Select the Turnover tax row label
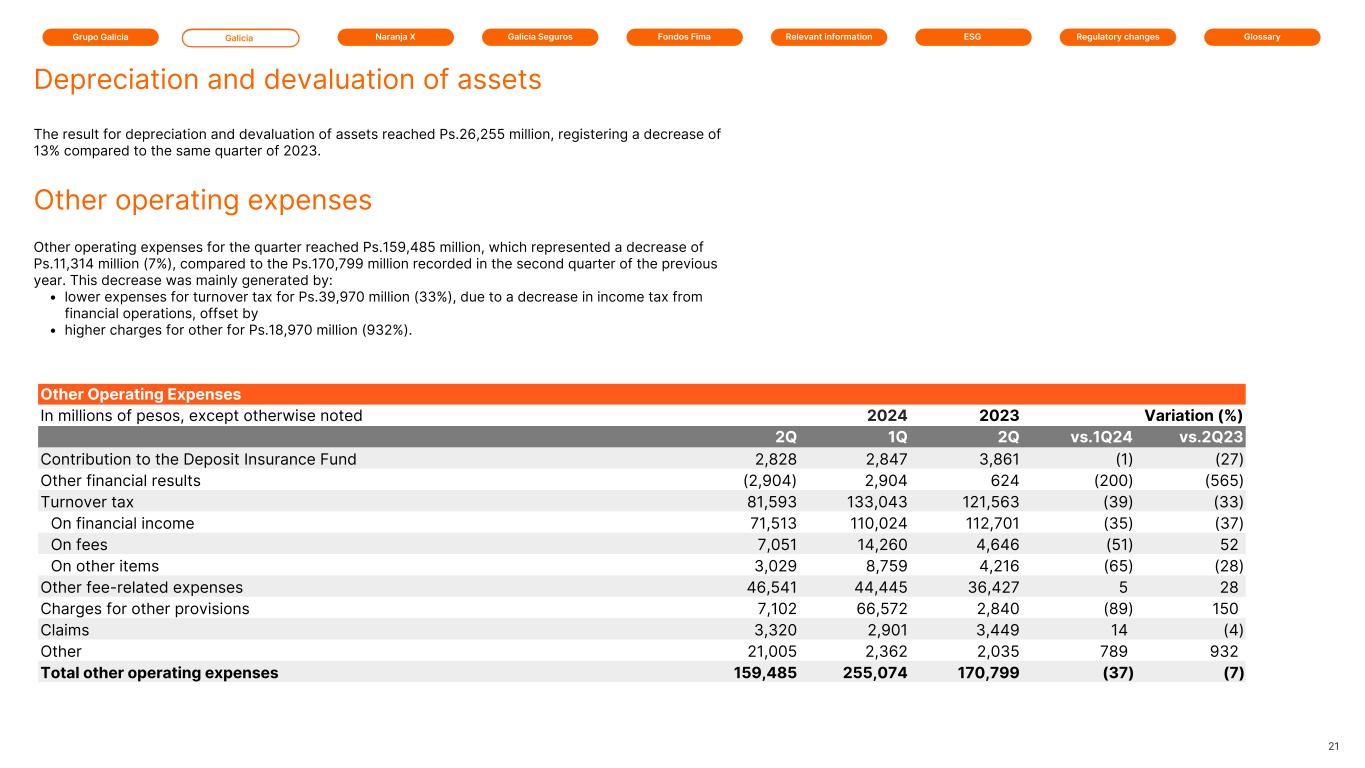Viewport: 1365px width, 768px height. click(x=87, y=502)
